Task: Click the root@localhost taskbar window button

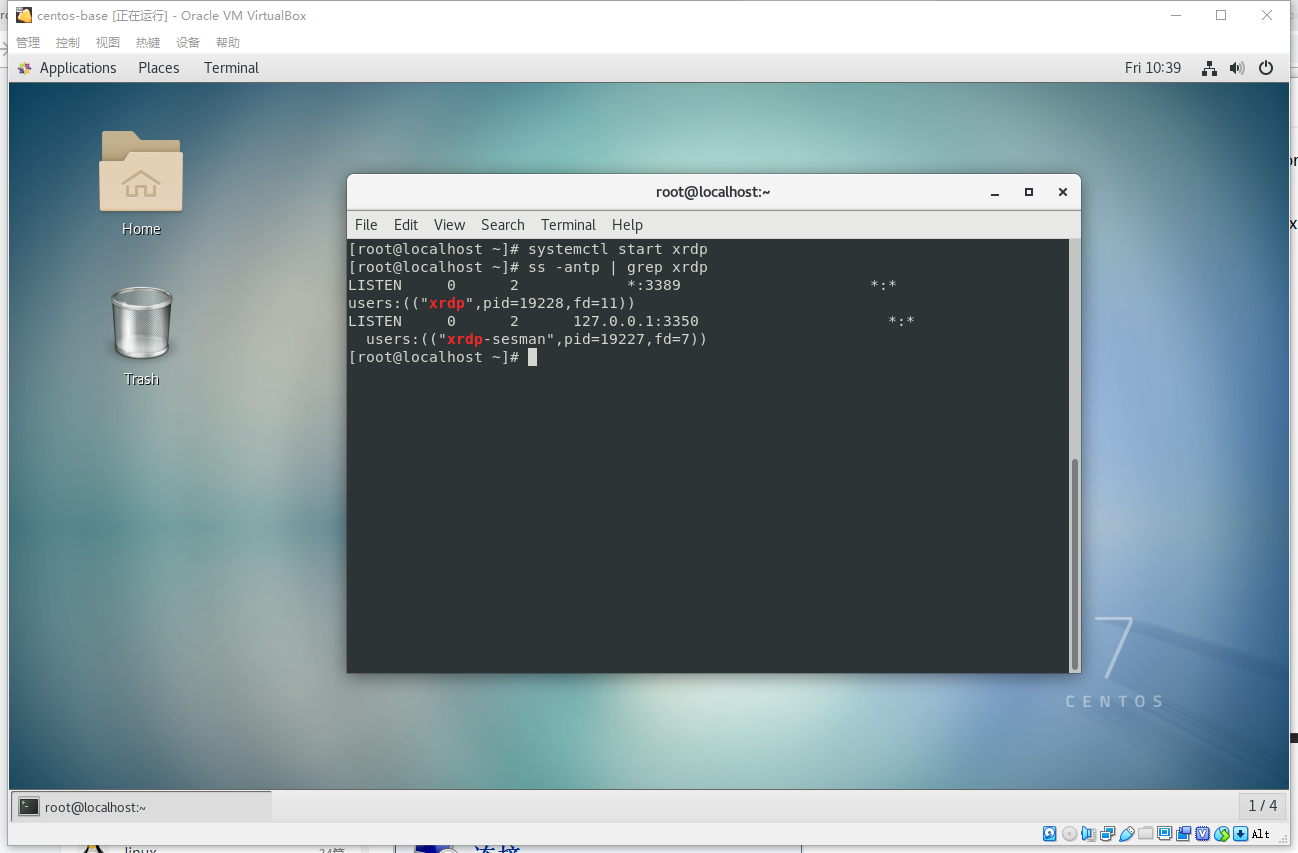Action: pyautogui.click(x=140, y=806)
